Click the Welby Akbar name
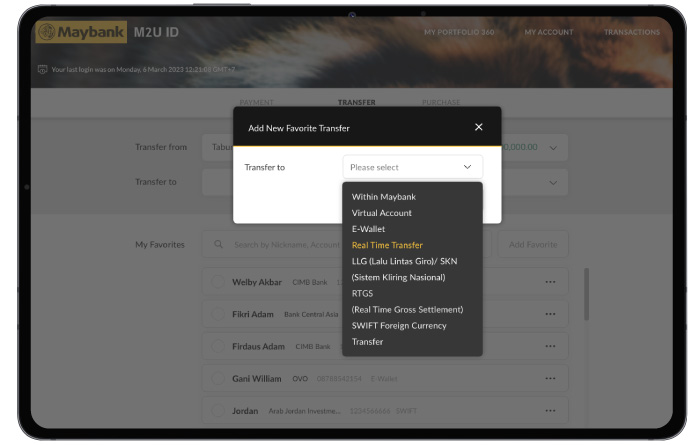700x445 pixels. click(257, 282)
